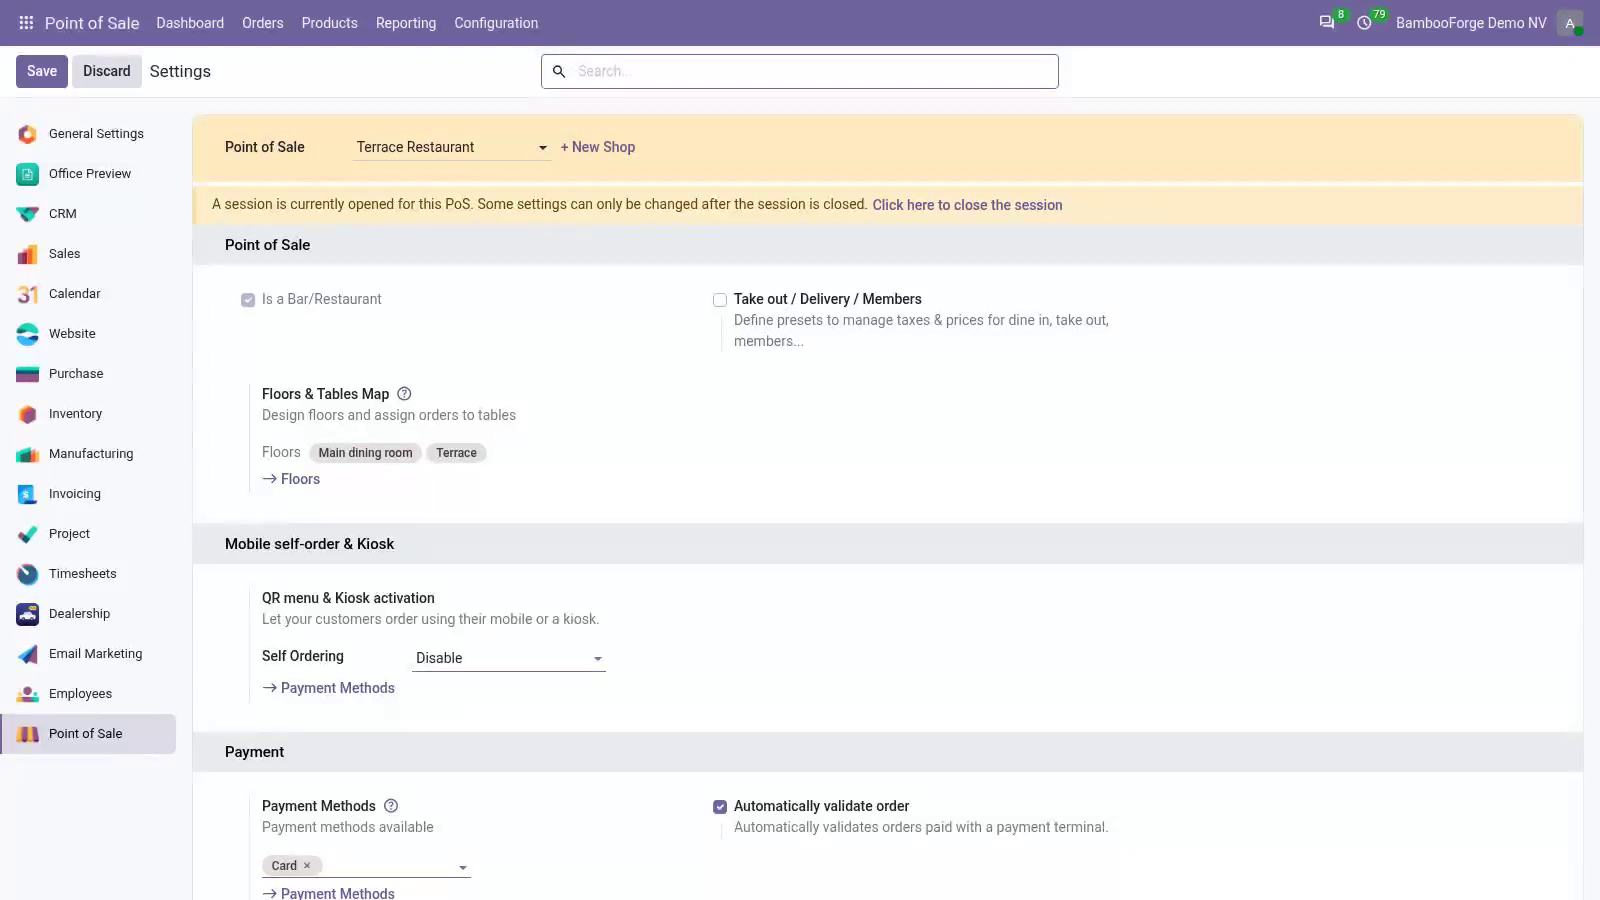The image size is (1600, 900).
Task: Click the Purchase sidebar icon
Action: [28, 374]
